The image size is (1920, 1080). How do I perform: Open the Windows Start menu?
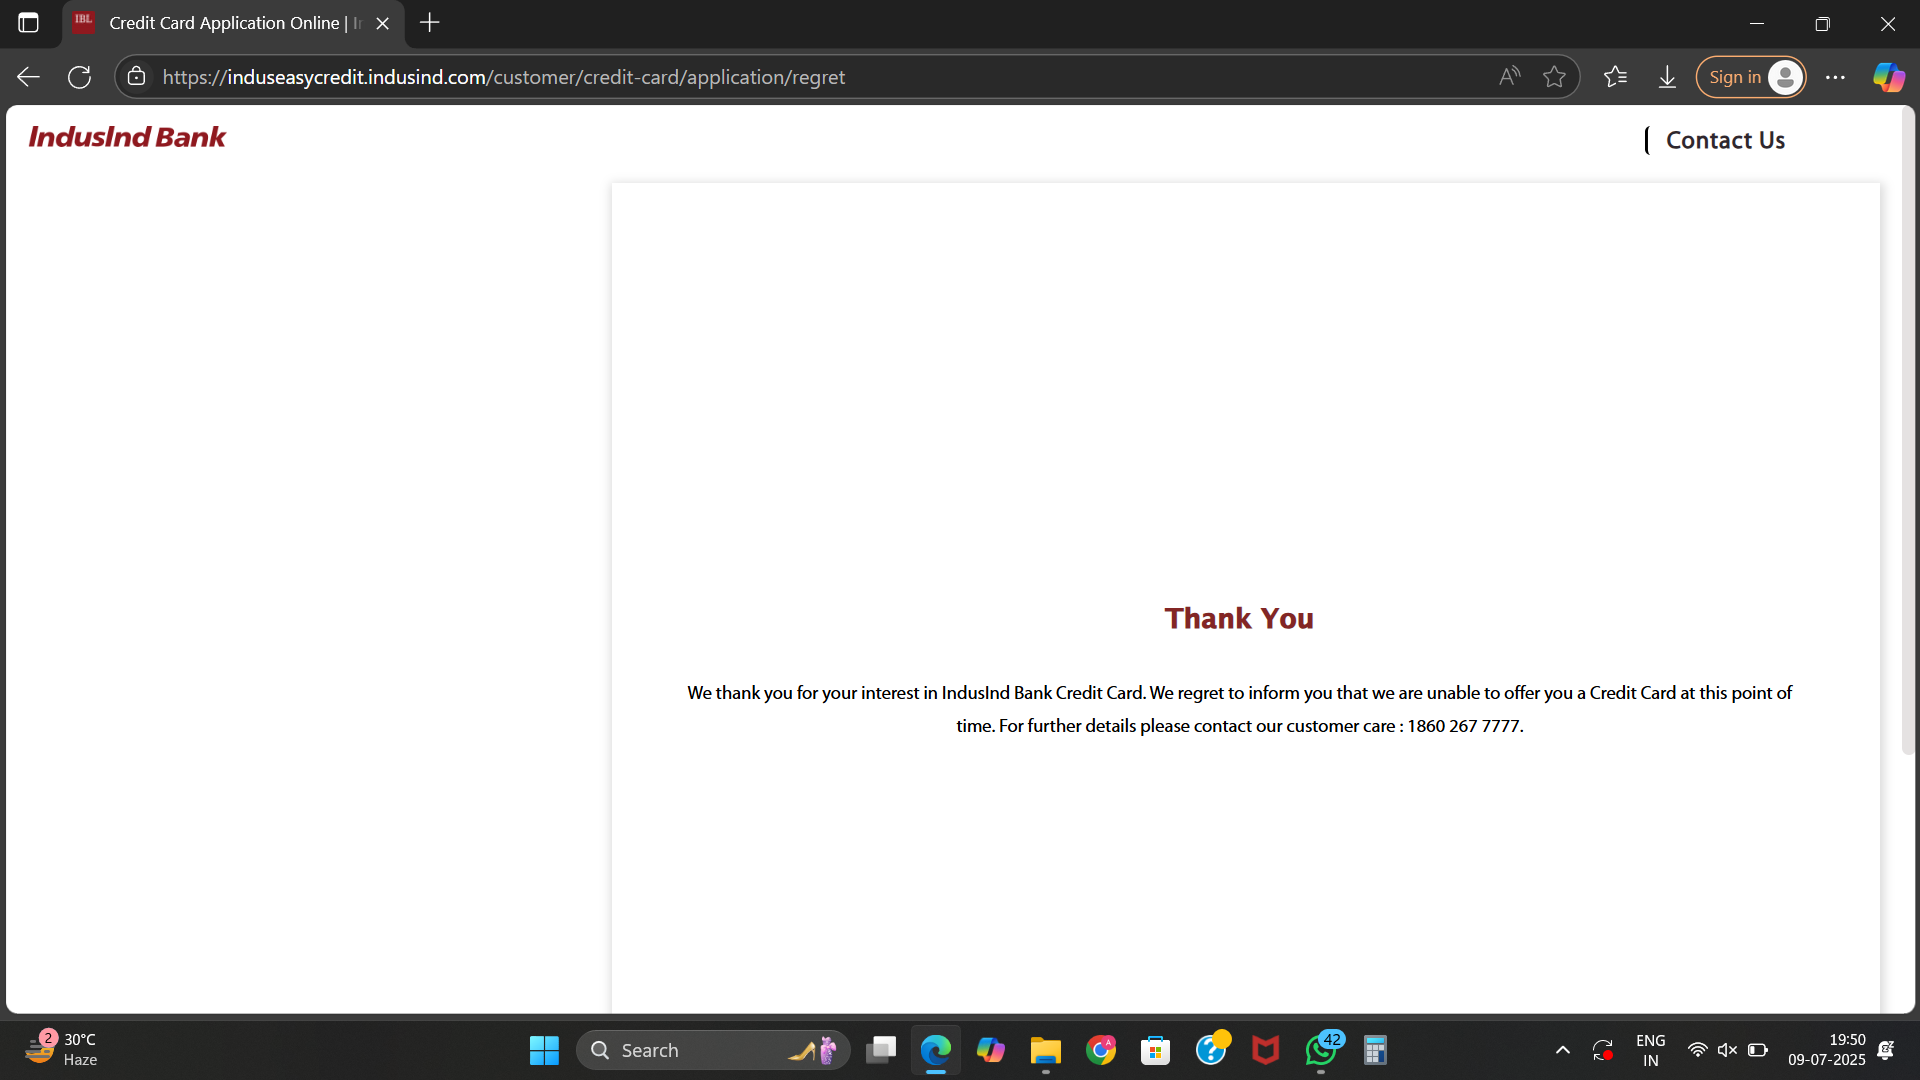coord(544,1050)
